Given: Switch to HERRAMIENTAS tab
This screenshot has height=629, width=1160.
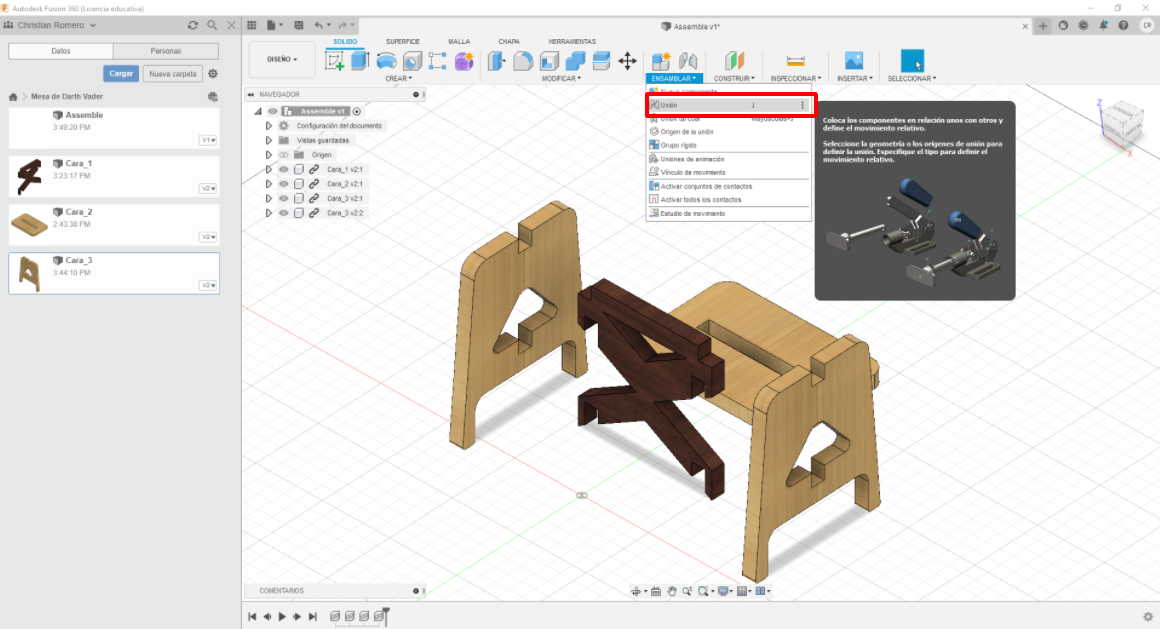Looking at the screenshot, I should [x=572, y=42].
